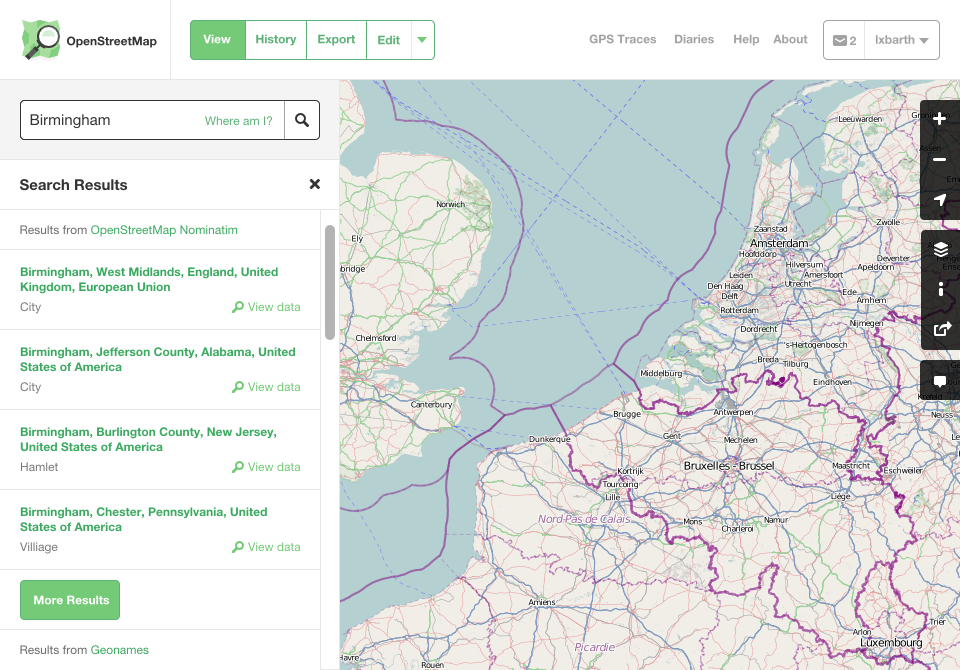This screenshot has height=670, width=960.
Task: Switch to the View tab
Action: click(x=217, y=40)
